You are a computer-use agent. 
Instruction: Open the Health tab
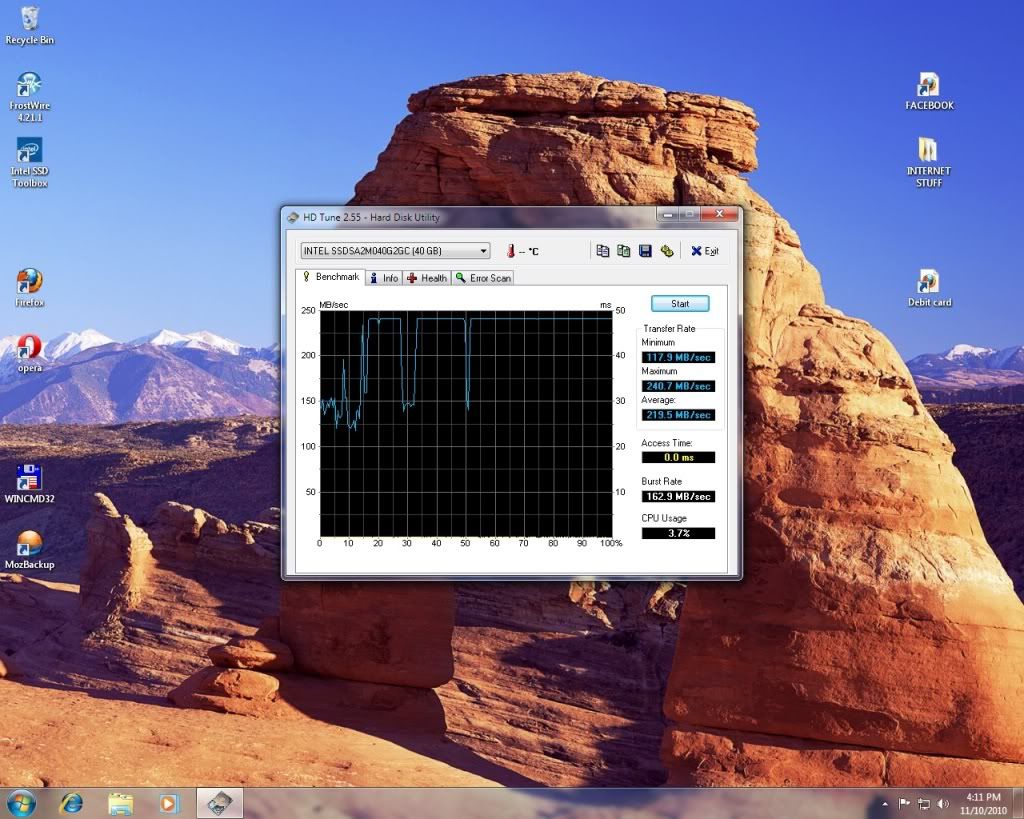coord(427,278)
